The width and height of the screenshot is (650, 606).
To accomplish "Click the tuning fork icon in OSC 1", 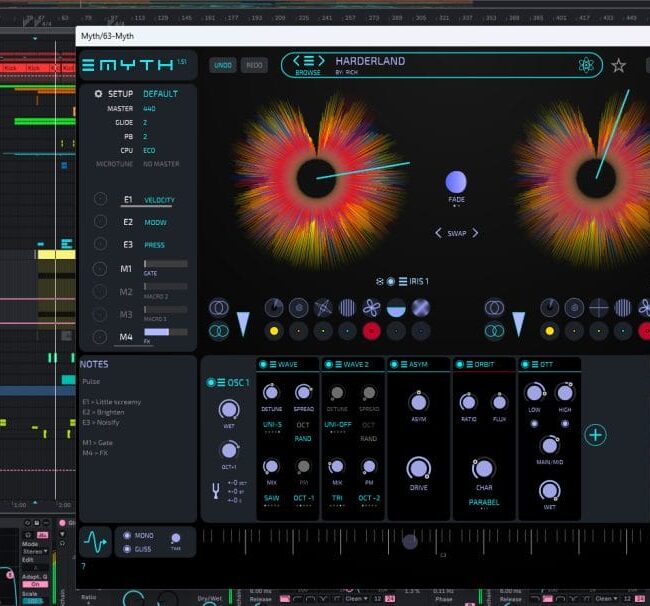I will pyautogui.click(x=214, y=490).
